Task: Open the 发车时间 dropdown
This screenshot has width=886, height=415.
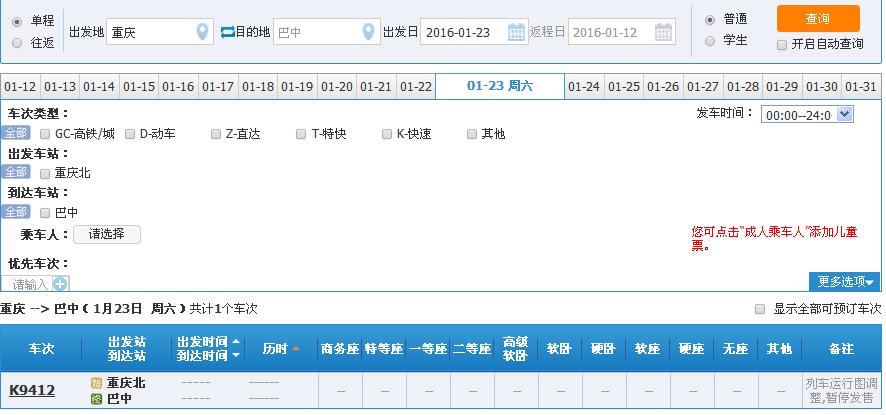Action: (807, 114)
